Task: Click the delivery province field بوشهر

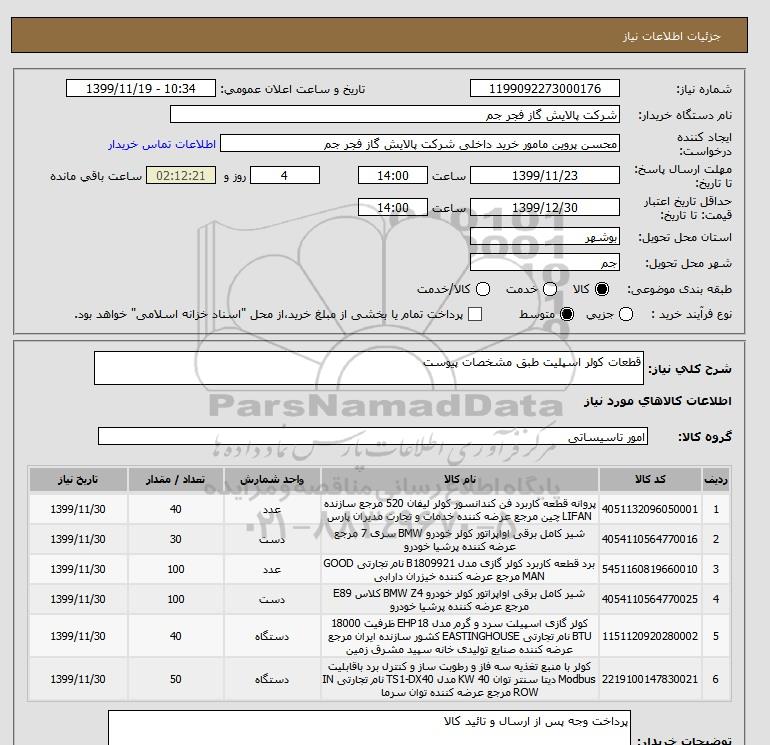Action: coord(545,237)
